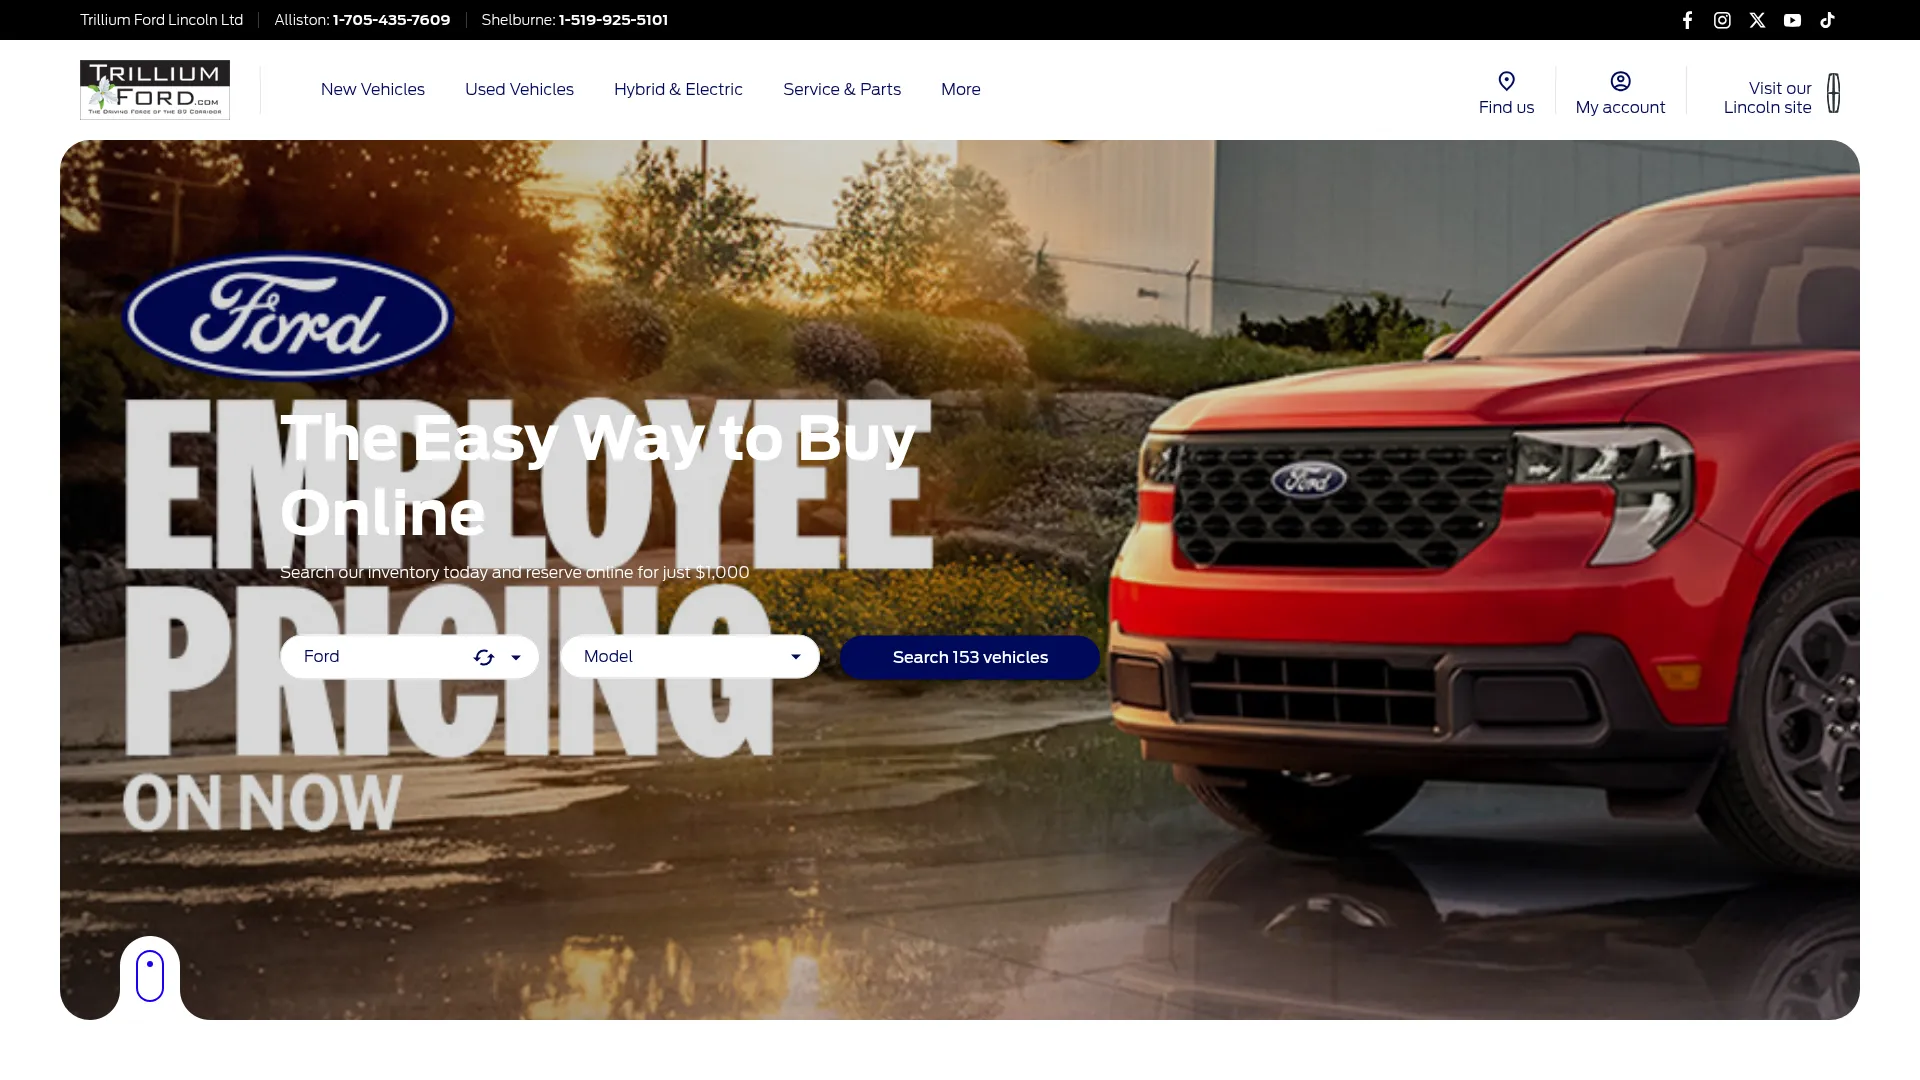1920x1080 pixels.
Task: Open the TikTok social icon
Action: click(x=1827, y=20)
